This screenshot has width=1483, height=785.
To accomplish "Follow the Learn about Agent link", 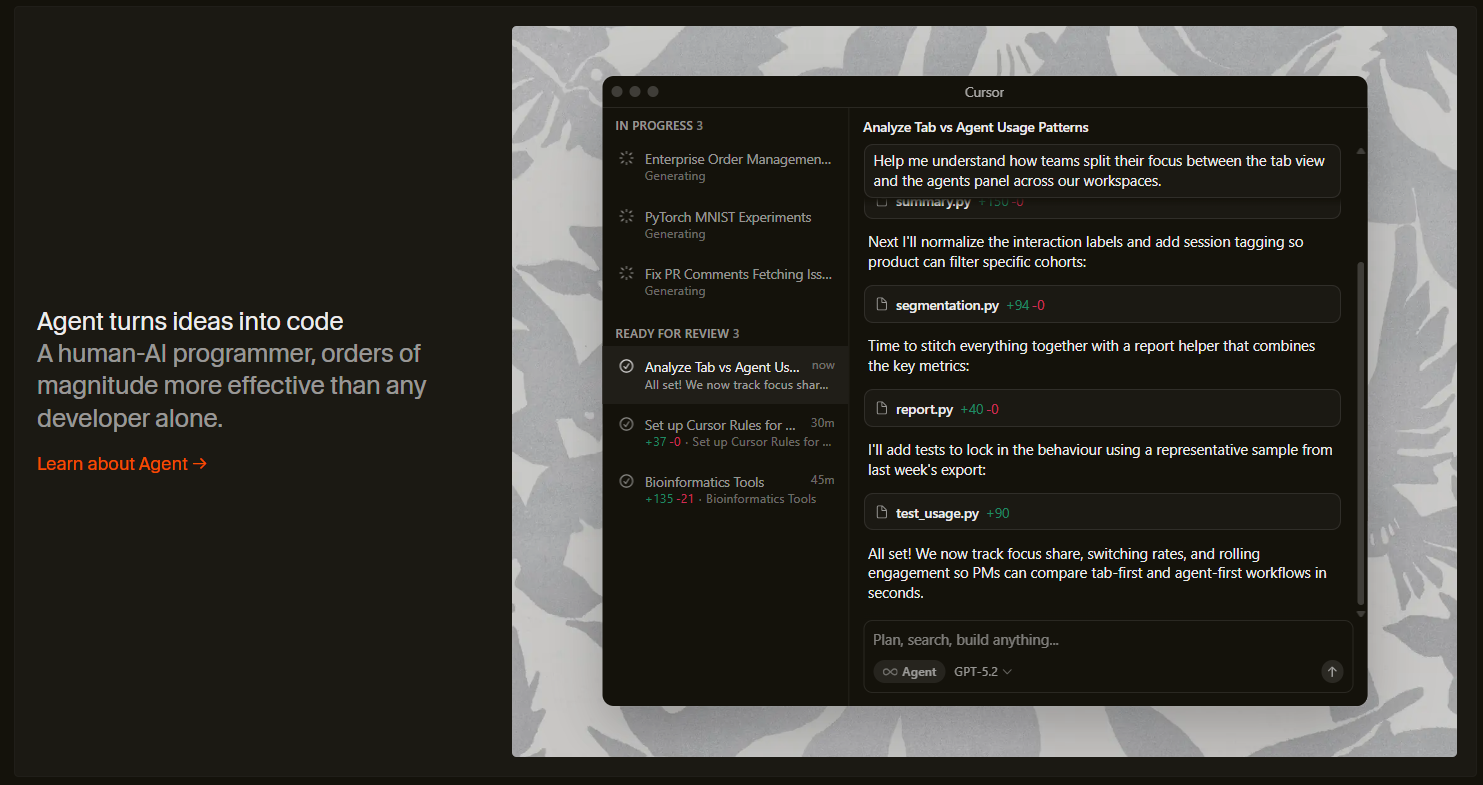I will pyautogui.click(x=122, y=464).
